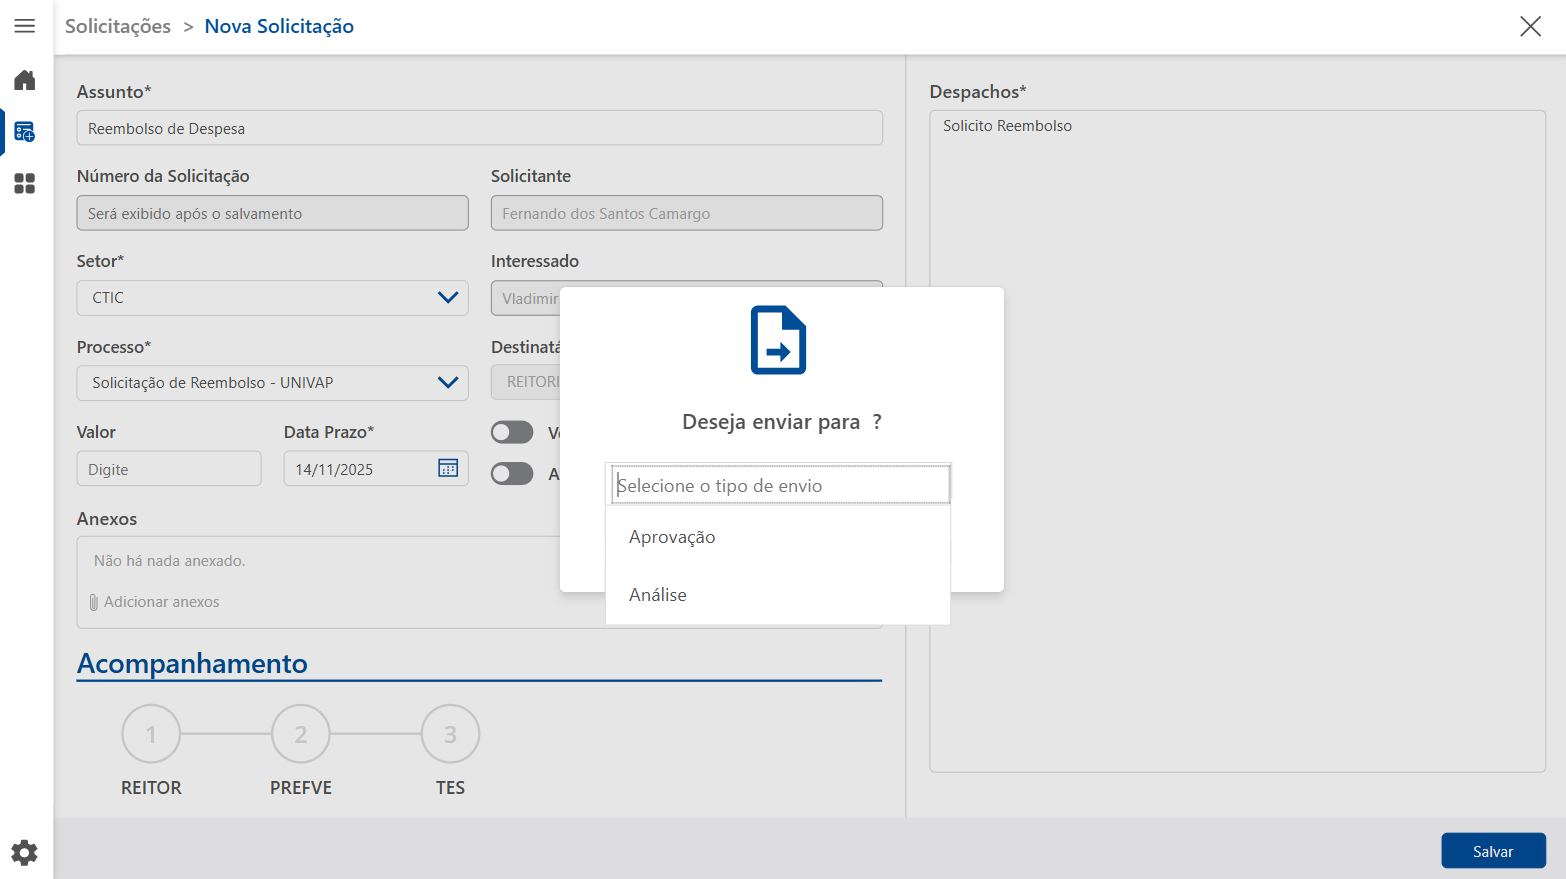Click the Valor input field
The width and height of the screenshot is (1566, 879).
tap(169, 469)
